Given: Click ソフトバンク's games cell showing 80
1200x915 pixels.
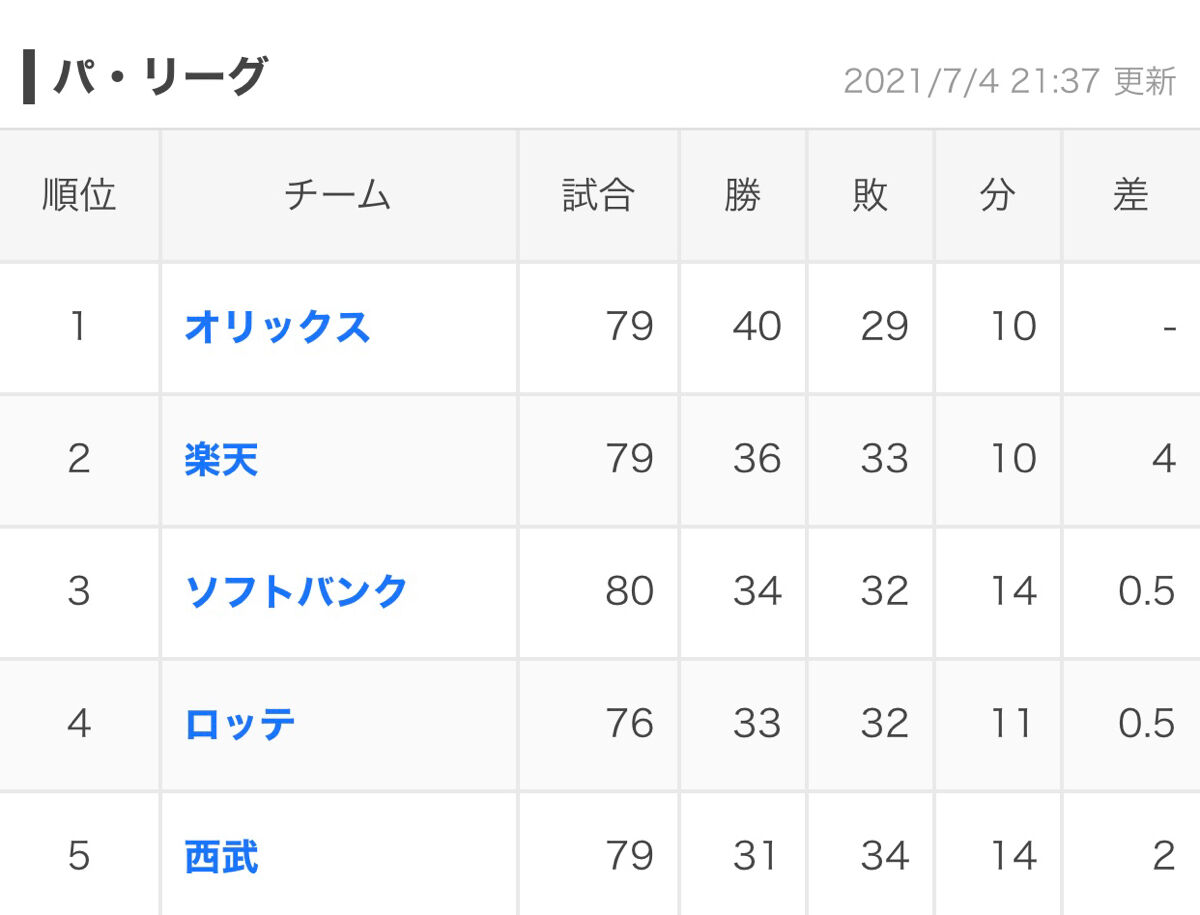Looking at the screenshot, I should (629, 591).
